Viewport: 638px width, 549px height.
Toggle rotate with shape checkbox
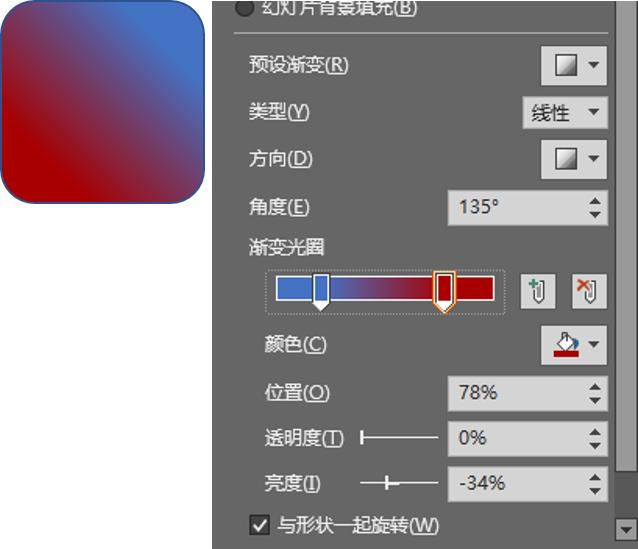click(259, 525)
